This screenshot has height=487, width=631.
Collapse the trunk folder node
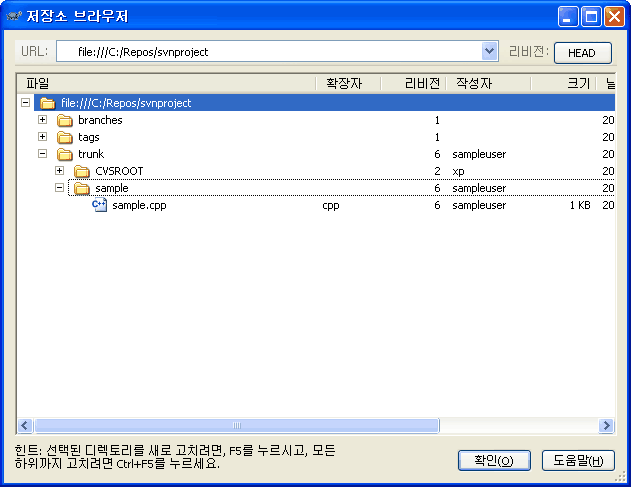click(42, 154)
